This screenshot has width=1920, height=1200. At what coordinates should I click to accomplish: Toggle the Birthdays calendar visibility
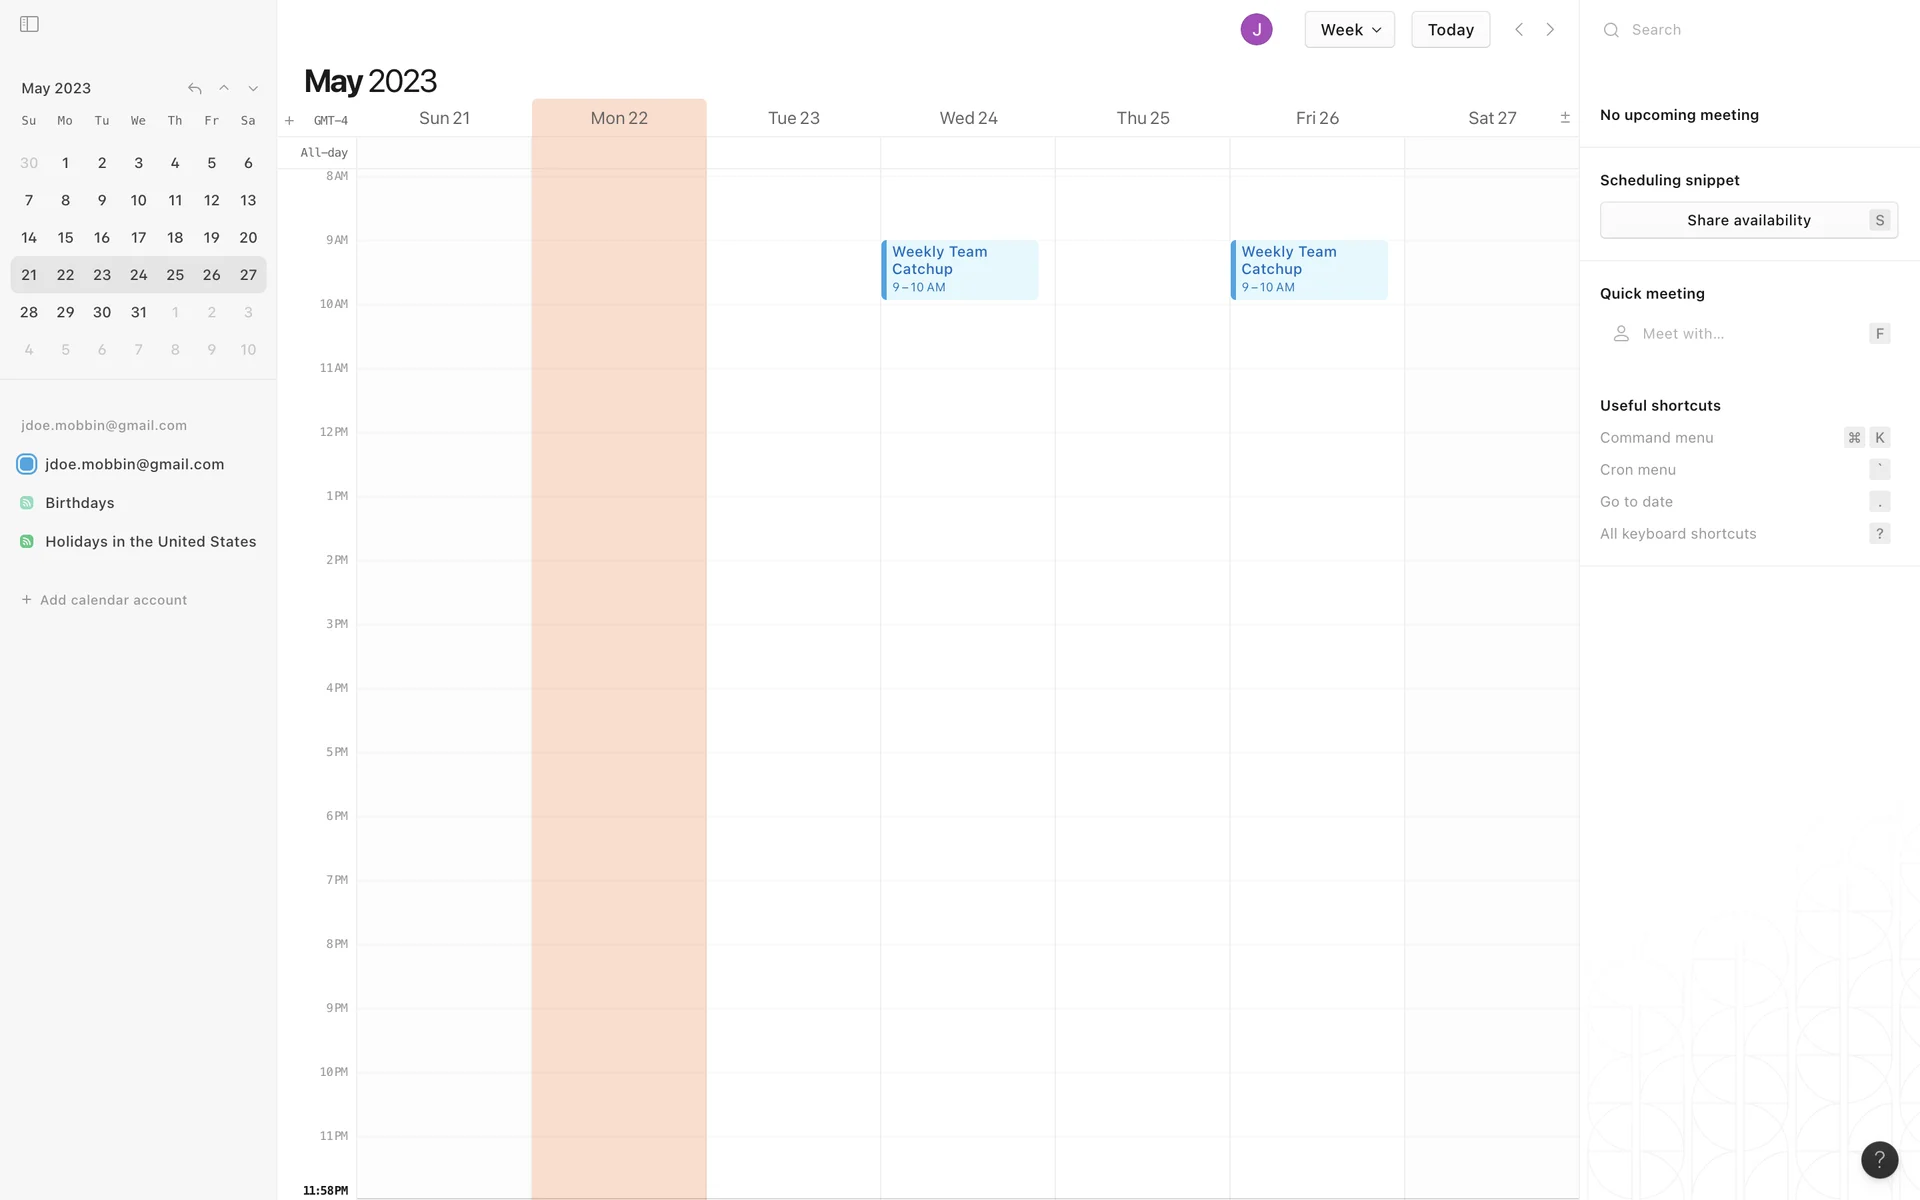tap(27, 503)
